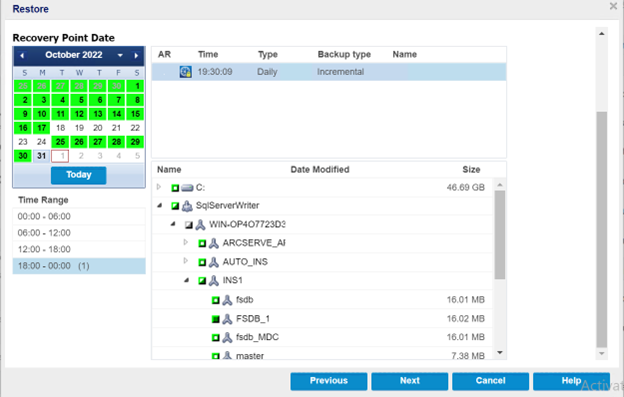This screenshot has width=624, height=397.
Task: Expand the AUTO_INS node
Action: tap(185, 261)
